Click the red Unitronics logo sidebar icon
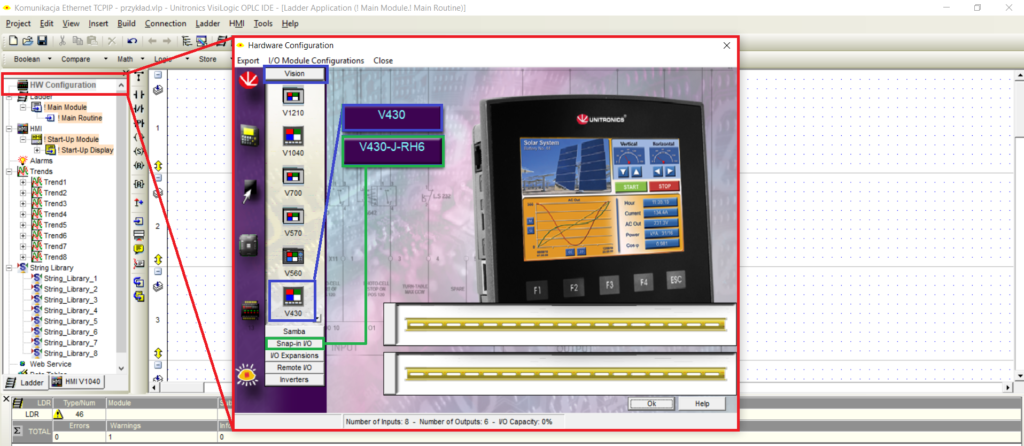The height and width of the screenshot is (446, 1024). coord(248,80)
